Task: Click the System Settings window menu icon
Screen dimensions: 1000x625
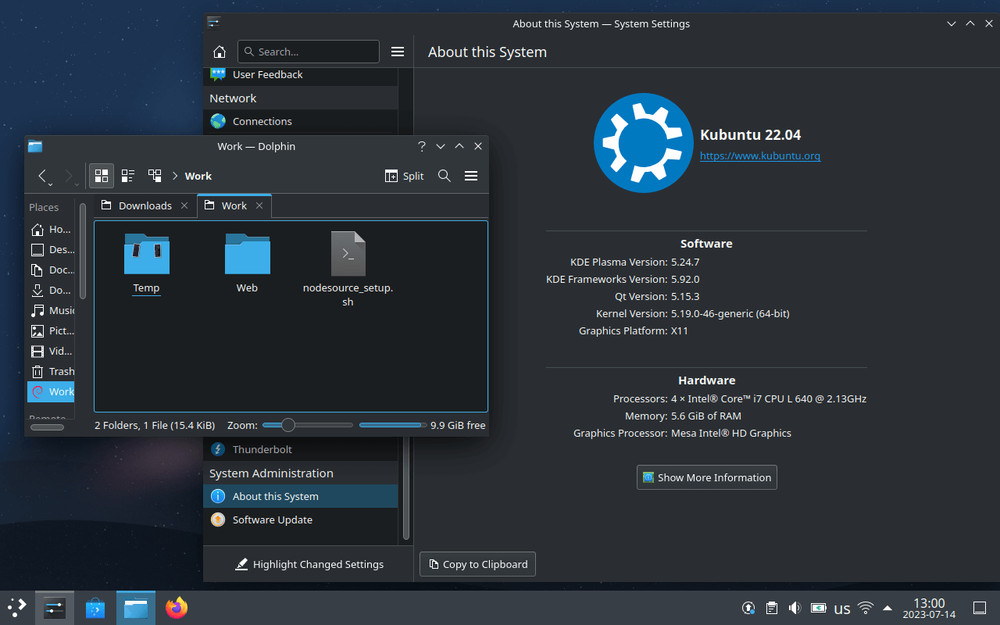Action: tap(214, 23)
